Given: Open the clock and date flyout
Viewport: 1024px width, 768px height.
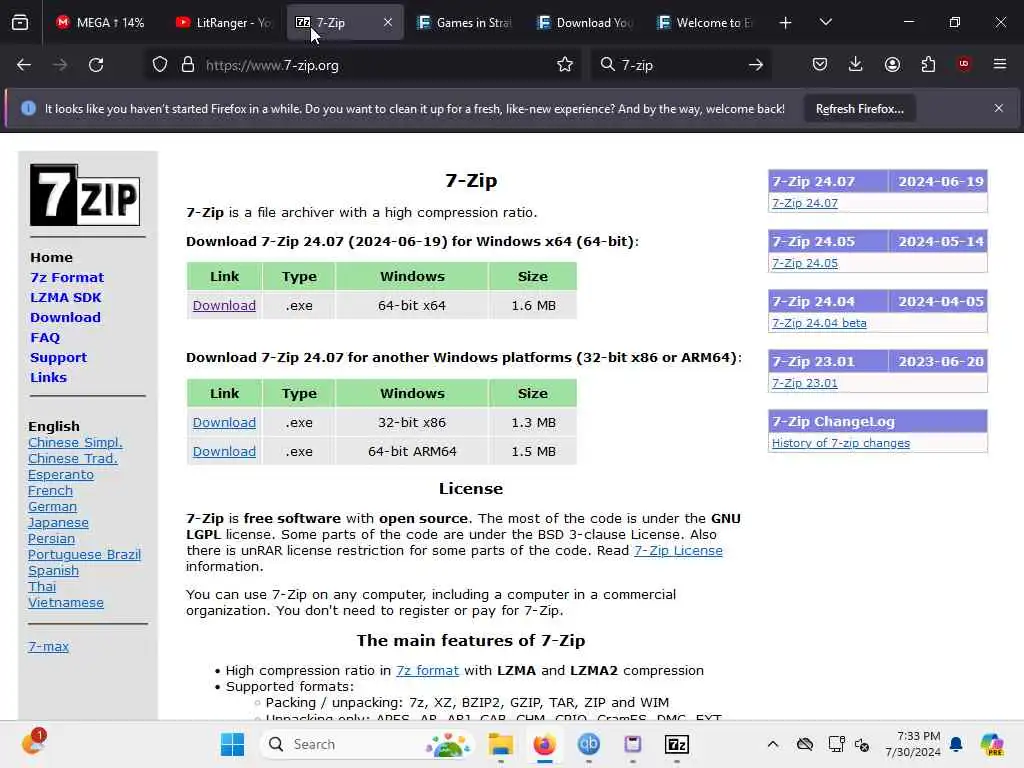Looking at the screenshot, I should [x=912, y=744].
